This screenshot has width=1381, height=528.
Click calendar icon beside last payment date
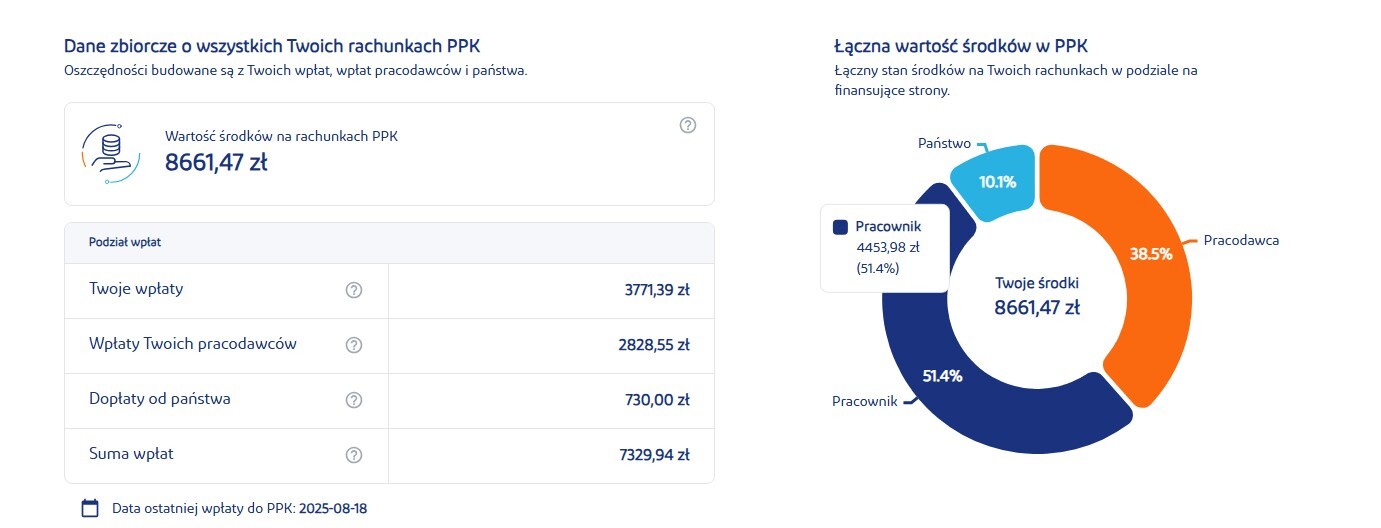[x=90, y=508]
